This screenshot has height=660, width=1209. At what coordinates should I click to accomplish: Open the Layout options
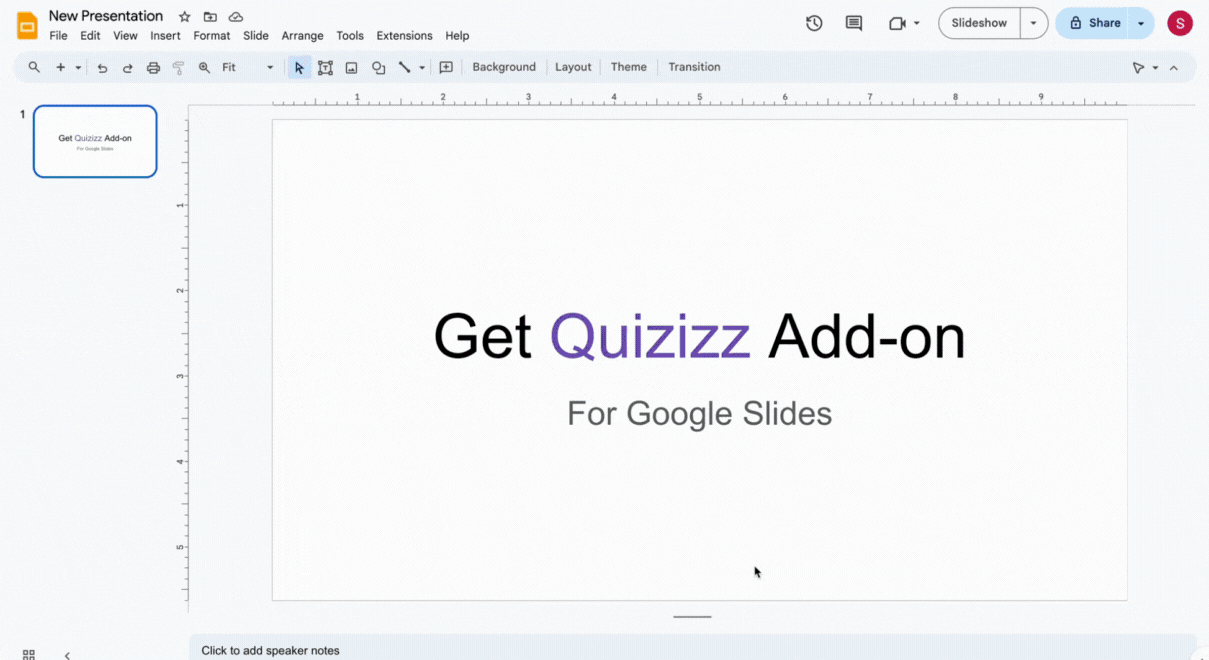[x=573, y=67]
